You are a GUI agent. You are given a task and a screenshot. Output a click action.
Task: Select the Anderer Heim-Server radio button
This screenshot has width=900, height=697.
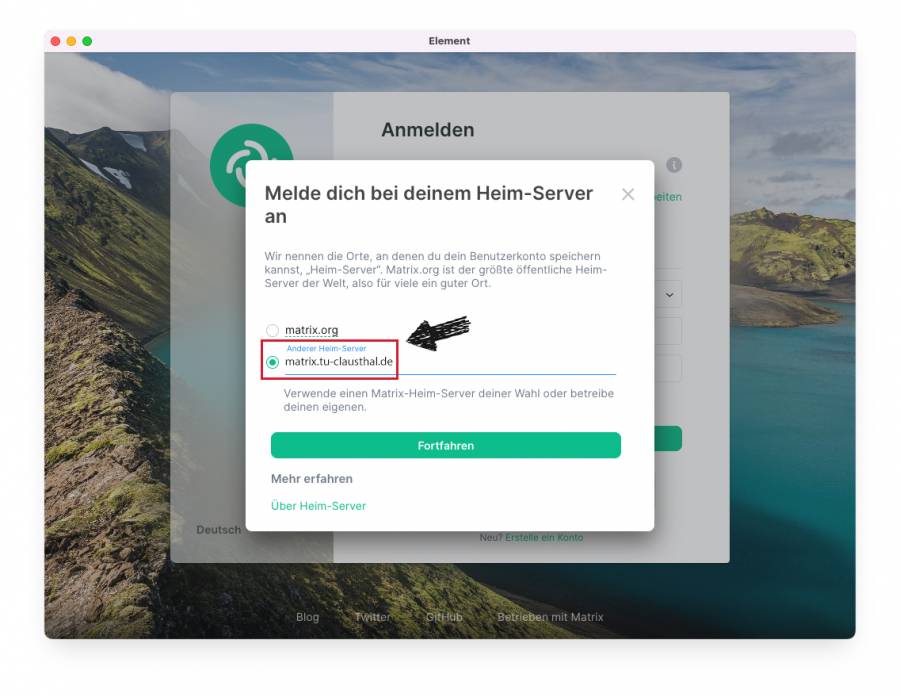coord(272,362)
